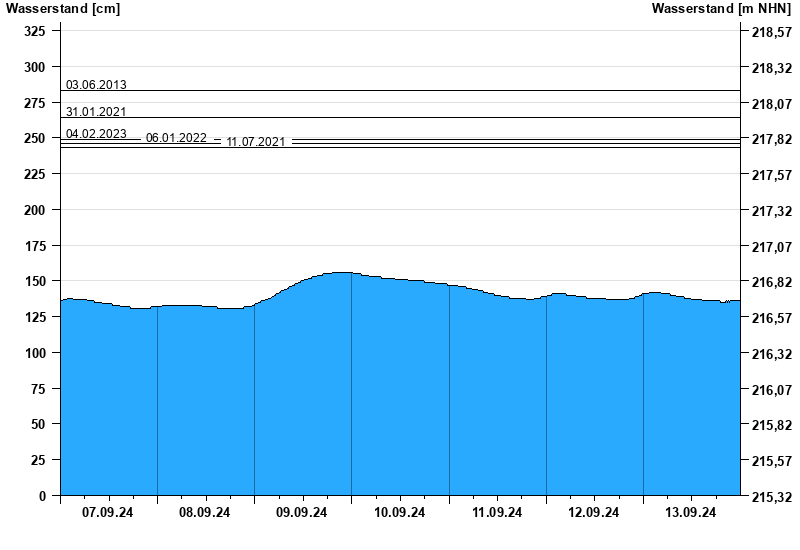The height and width of the screenshot is (550, 800).
Task: Select the 31.01.2021 reference line label
Action: pos(96,112)
